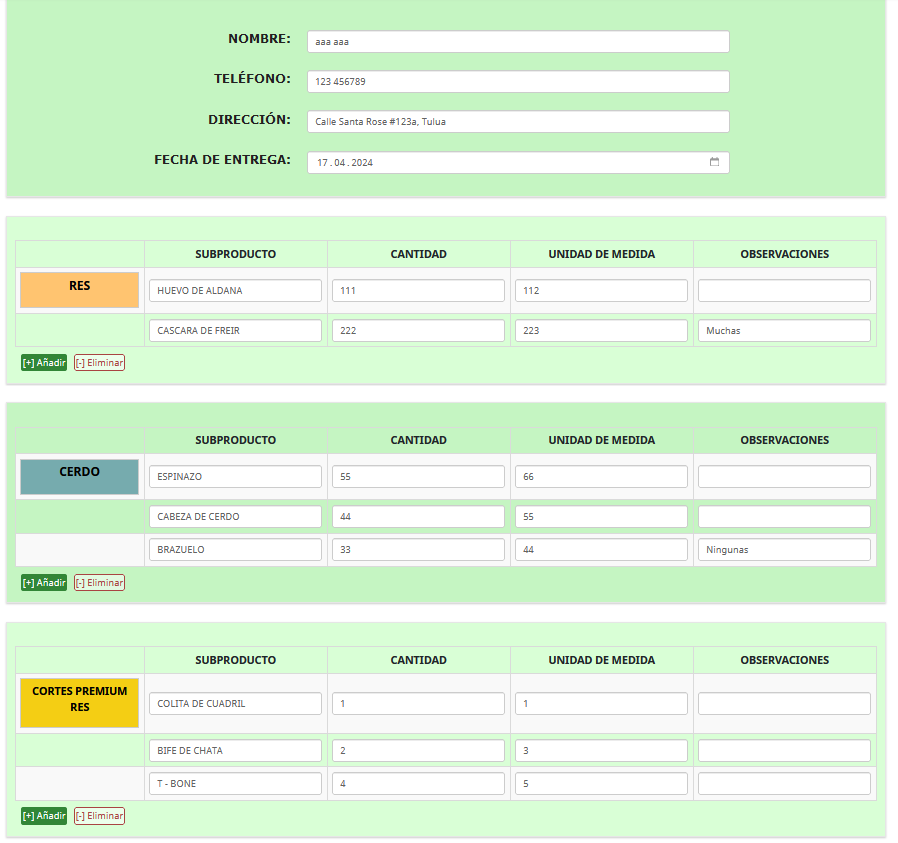
Task: Click empty observaciones field for T - BONE
Action: pyautogui.click(x=784, y=784)
